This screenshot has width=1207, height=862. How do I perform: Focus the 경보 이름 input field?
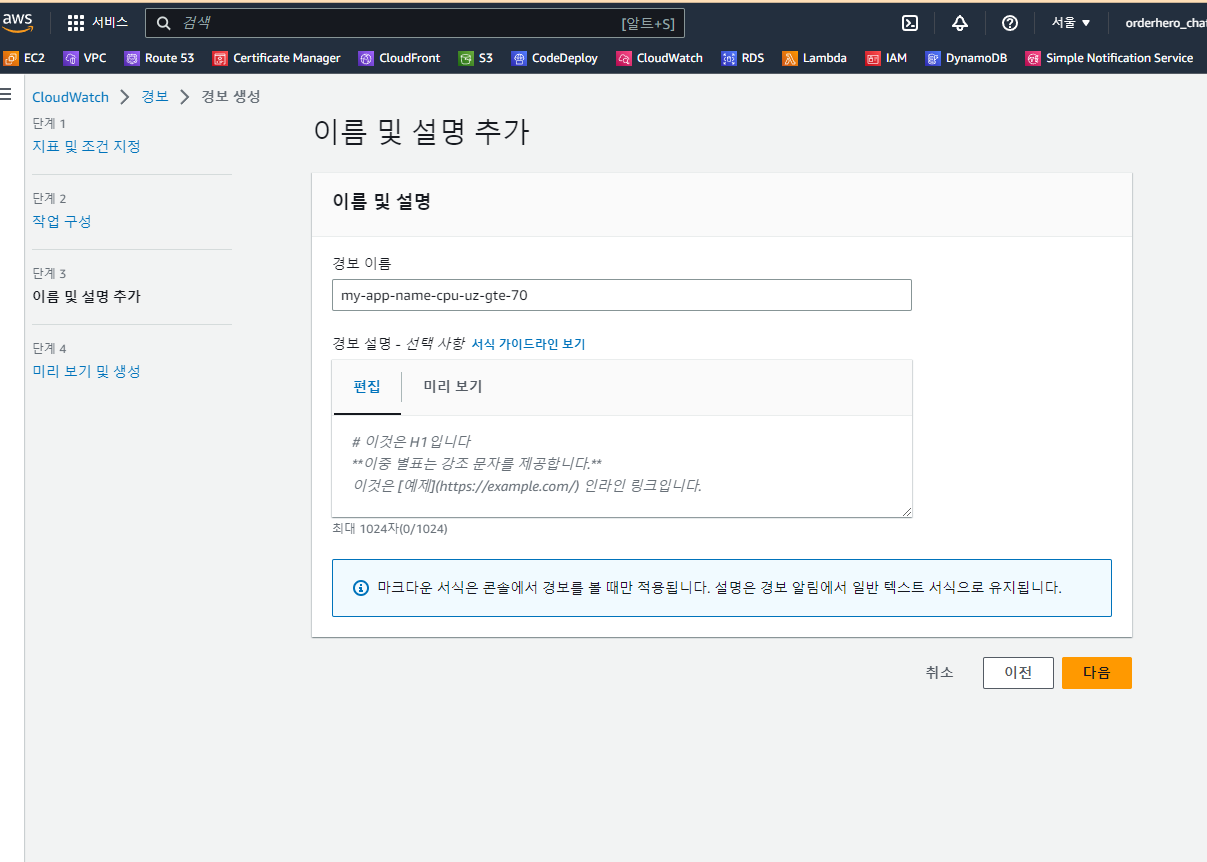click(622, 295)
